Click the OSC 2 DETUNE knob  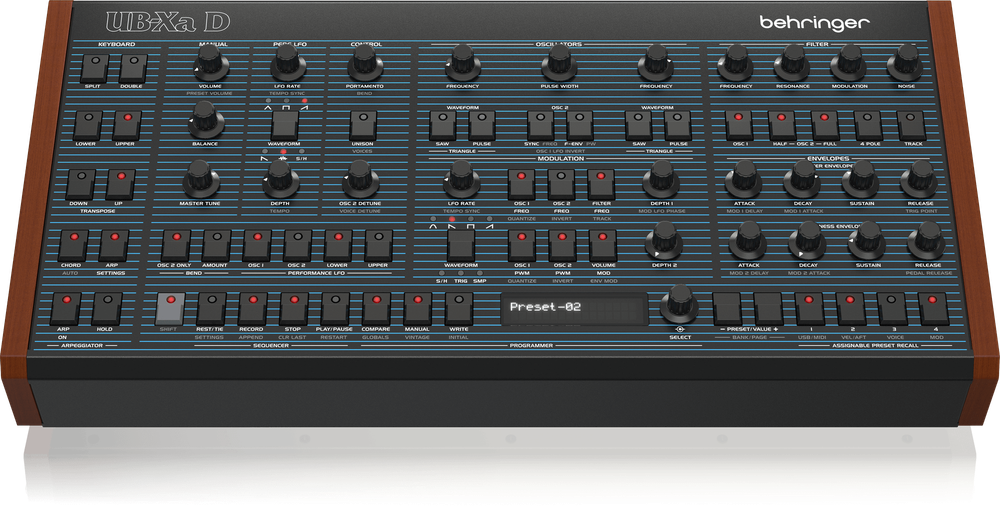point(360,178)
